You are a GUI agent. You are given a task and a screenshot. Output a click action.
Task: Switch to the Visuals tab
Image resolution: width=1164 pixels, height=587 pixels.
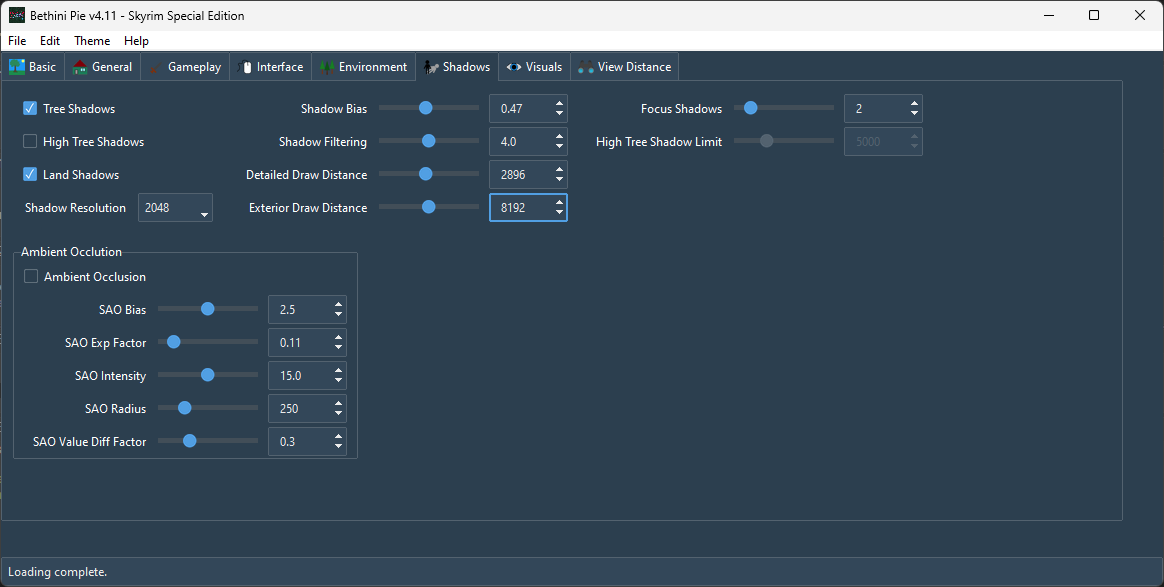534,67
